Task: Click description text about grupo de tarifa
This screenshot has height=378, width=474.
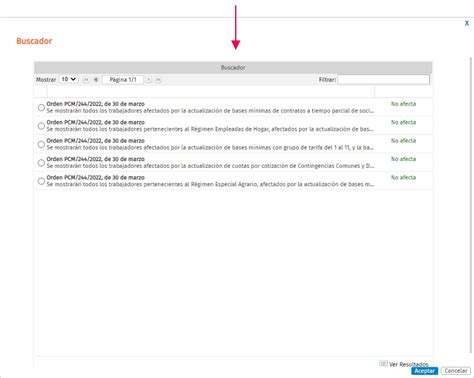Action: point(210,147)
